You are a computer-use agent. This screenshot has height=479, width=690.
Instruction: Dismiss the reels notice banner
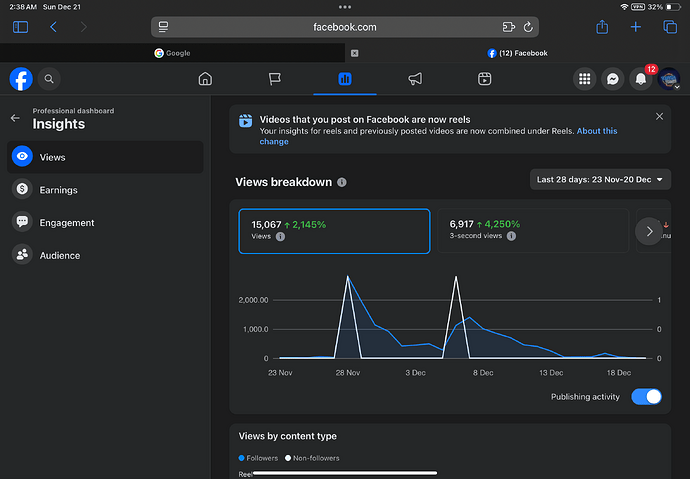click(x=659, y=117)
